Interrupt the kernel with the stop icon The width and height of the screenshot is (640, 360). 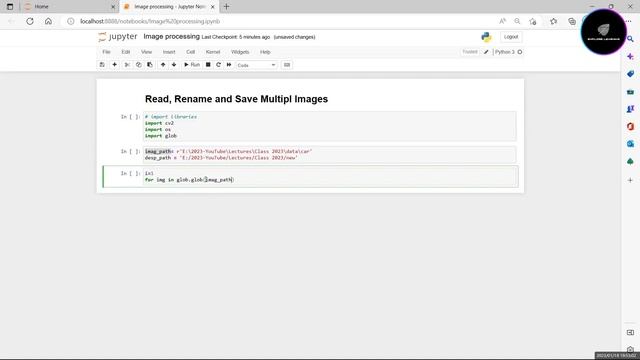[x=208, y=65]
